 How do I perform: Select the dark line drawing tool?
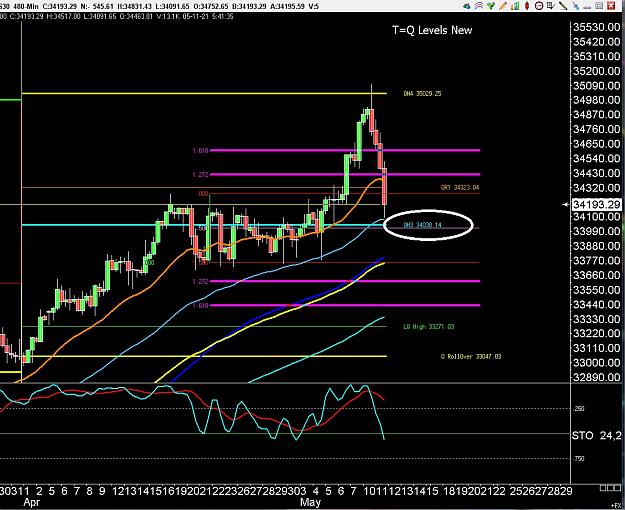point(563,6)
